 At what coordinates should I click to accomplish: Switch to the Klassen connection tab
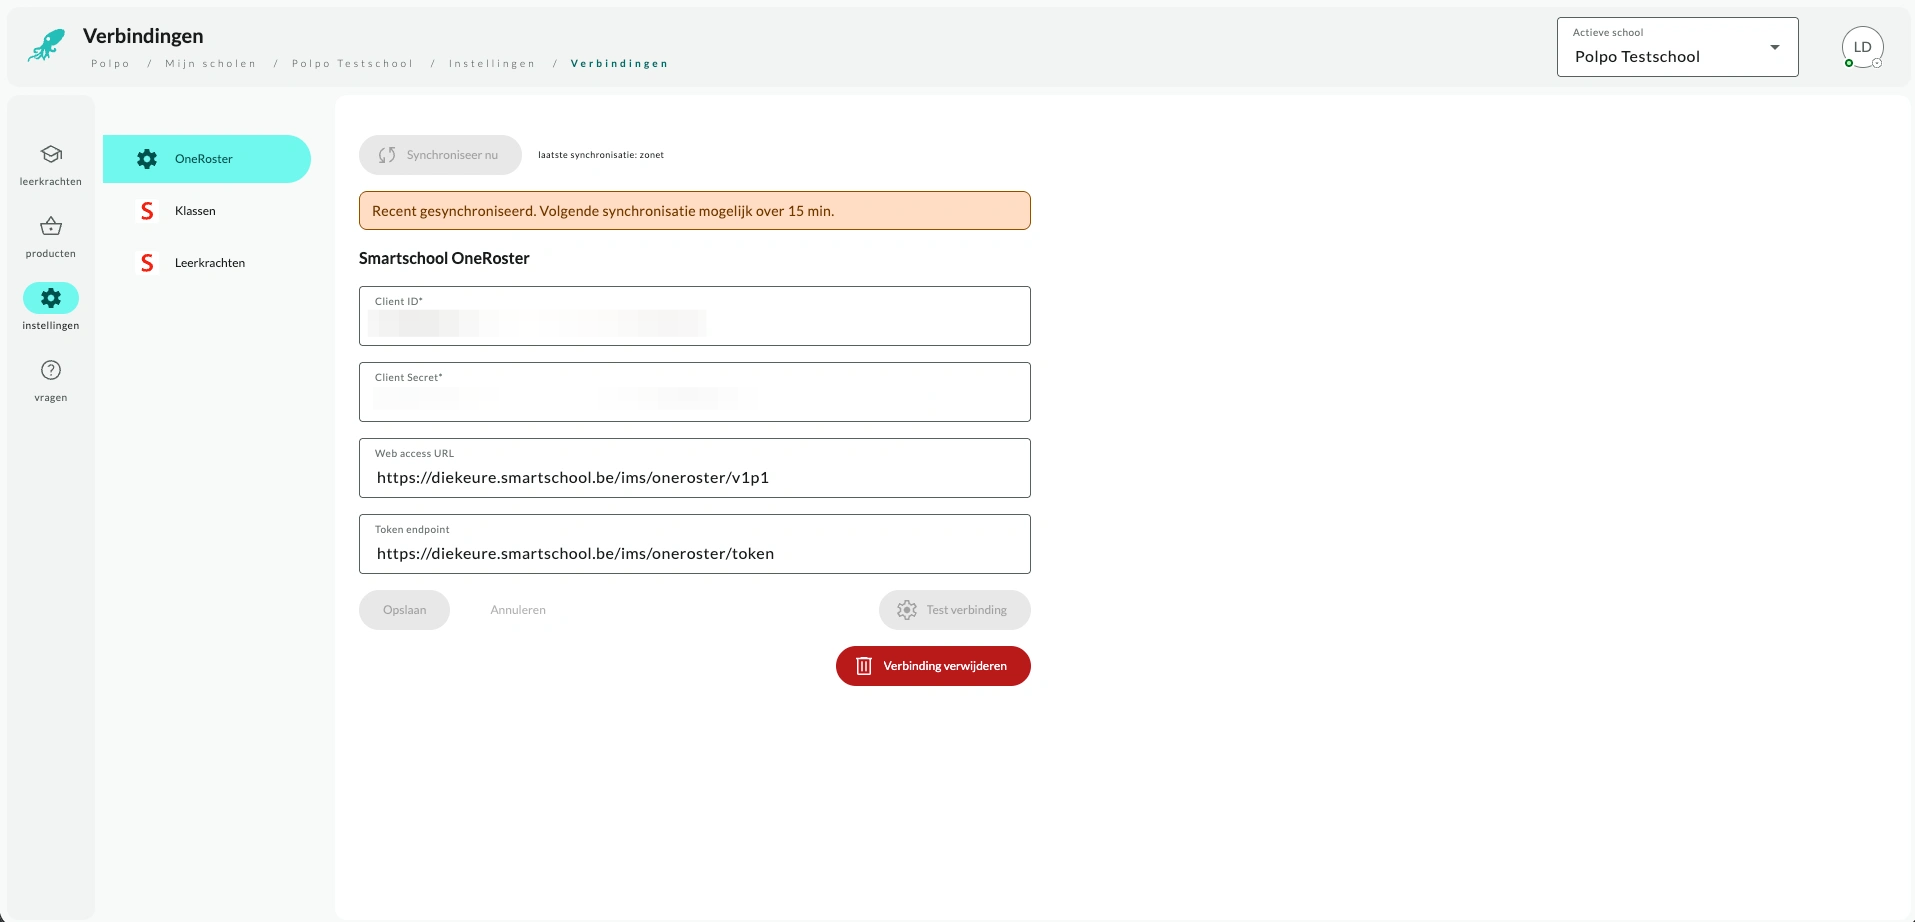coord(207,211)
